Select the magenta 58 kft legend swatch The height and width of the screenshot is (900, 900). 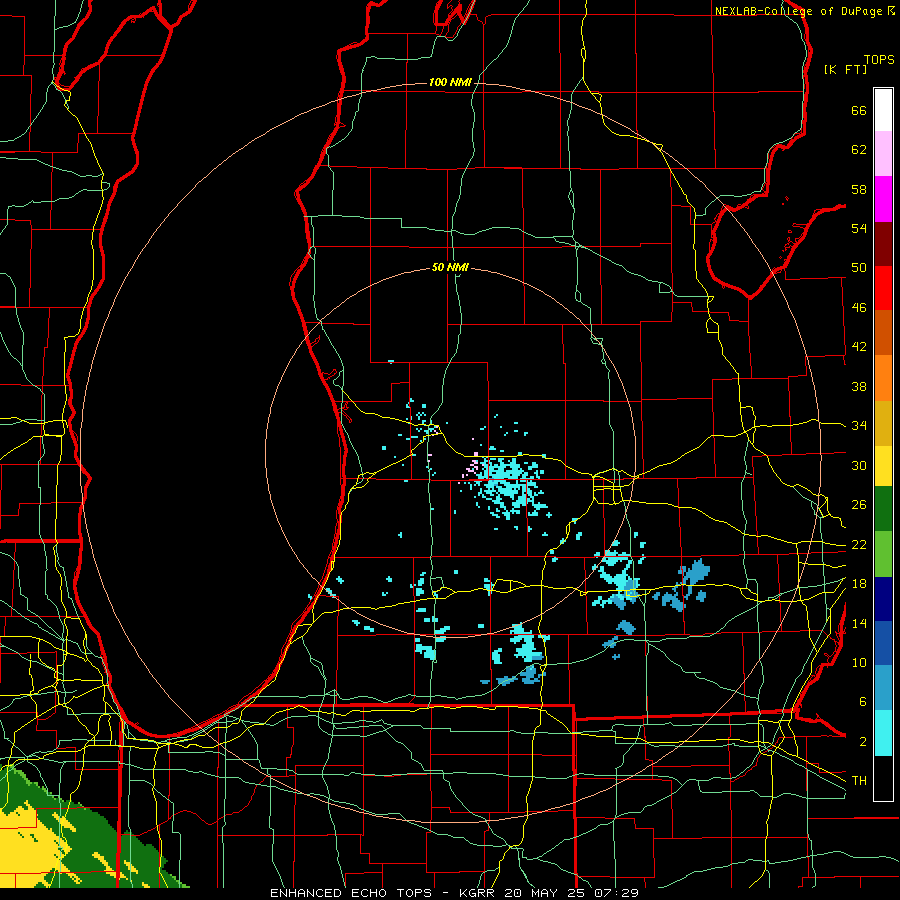(x=883, y=199)
